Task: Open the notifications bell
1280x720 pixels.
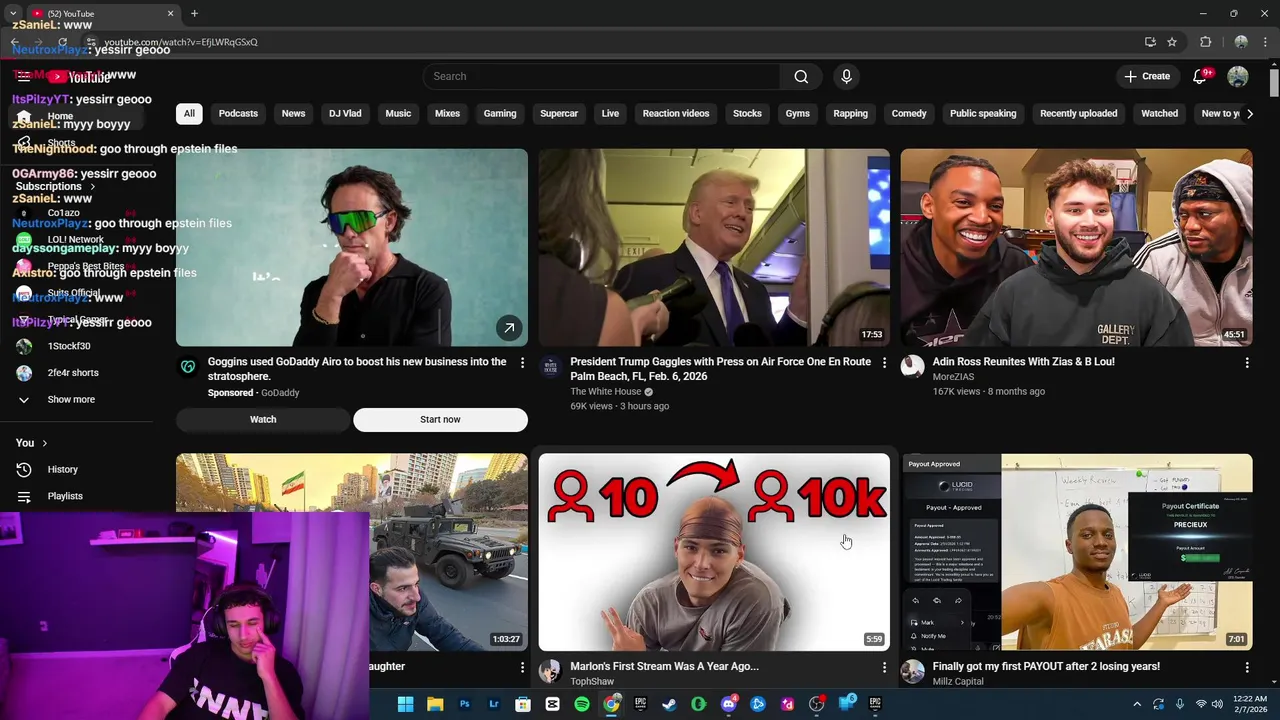Action: pyautogui.click(x=1200, y=76)
